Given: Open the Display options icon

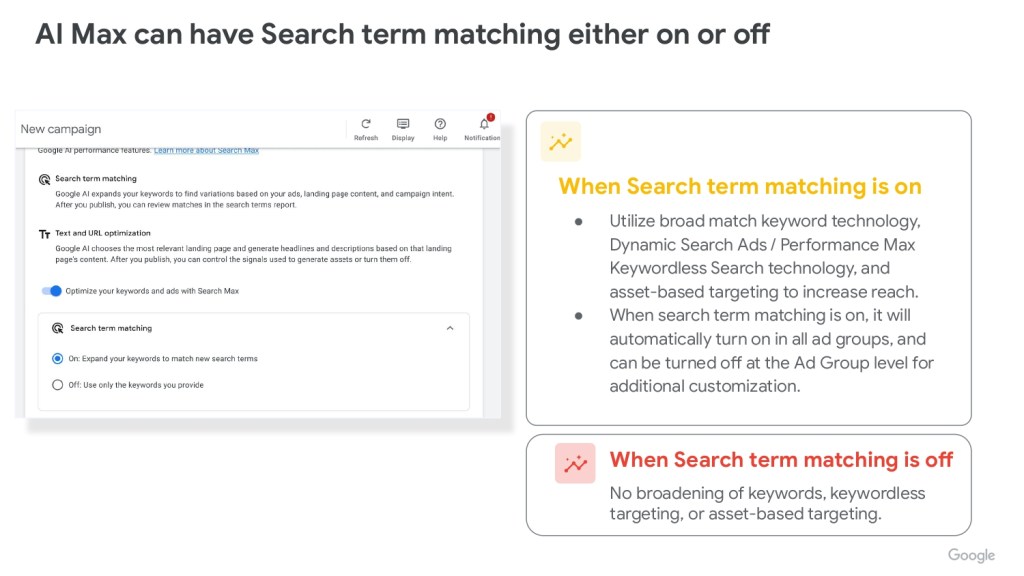Looking at the screenshot, I should pos(403,124).
